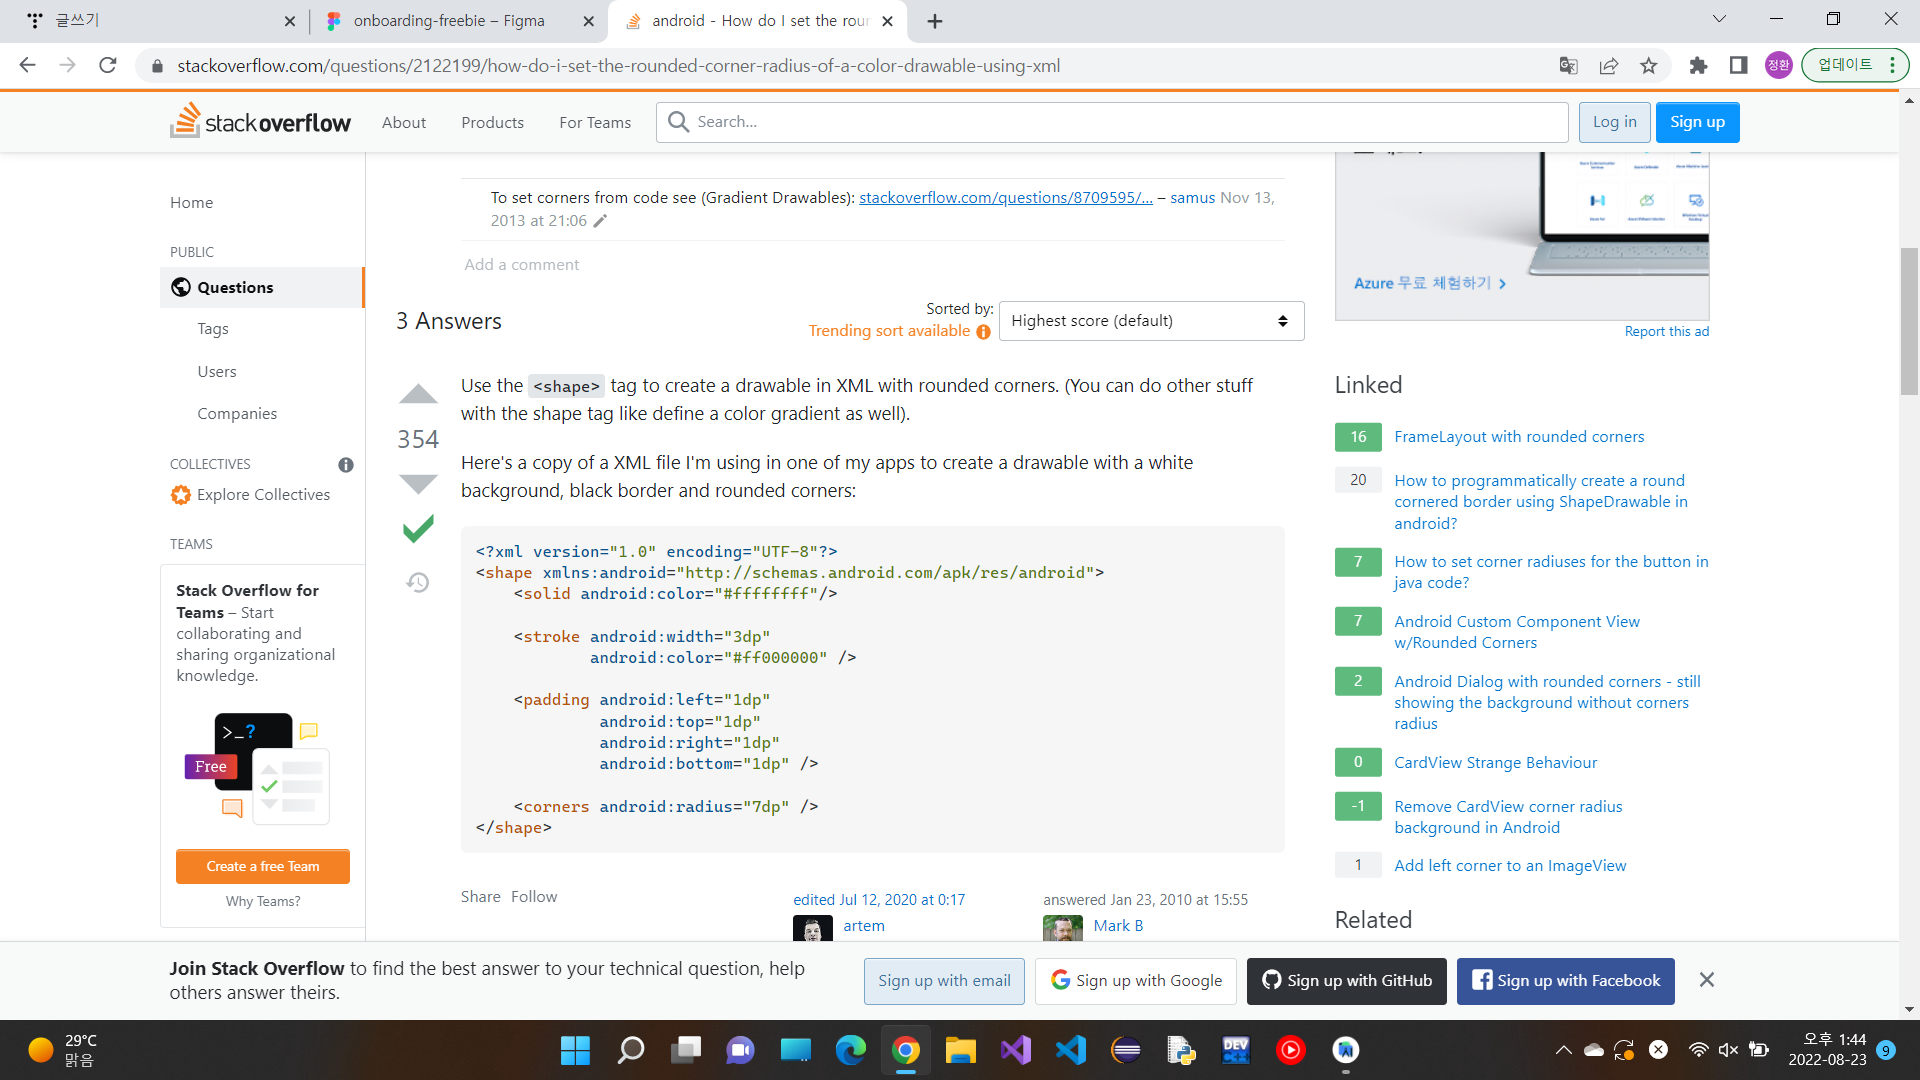Image resolution: width=1920 pixels, height=1080 pixels.
Task: Click the translate page icon
Action: 1568,66
